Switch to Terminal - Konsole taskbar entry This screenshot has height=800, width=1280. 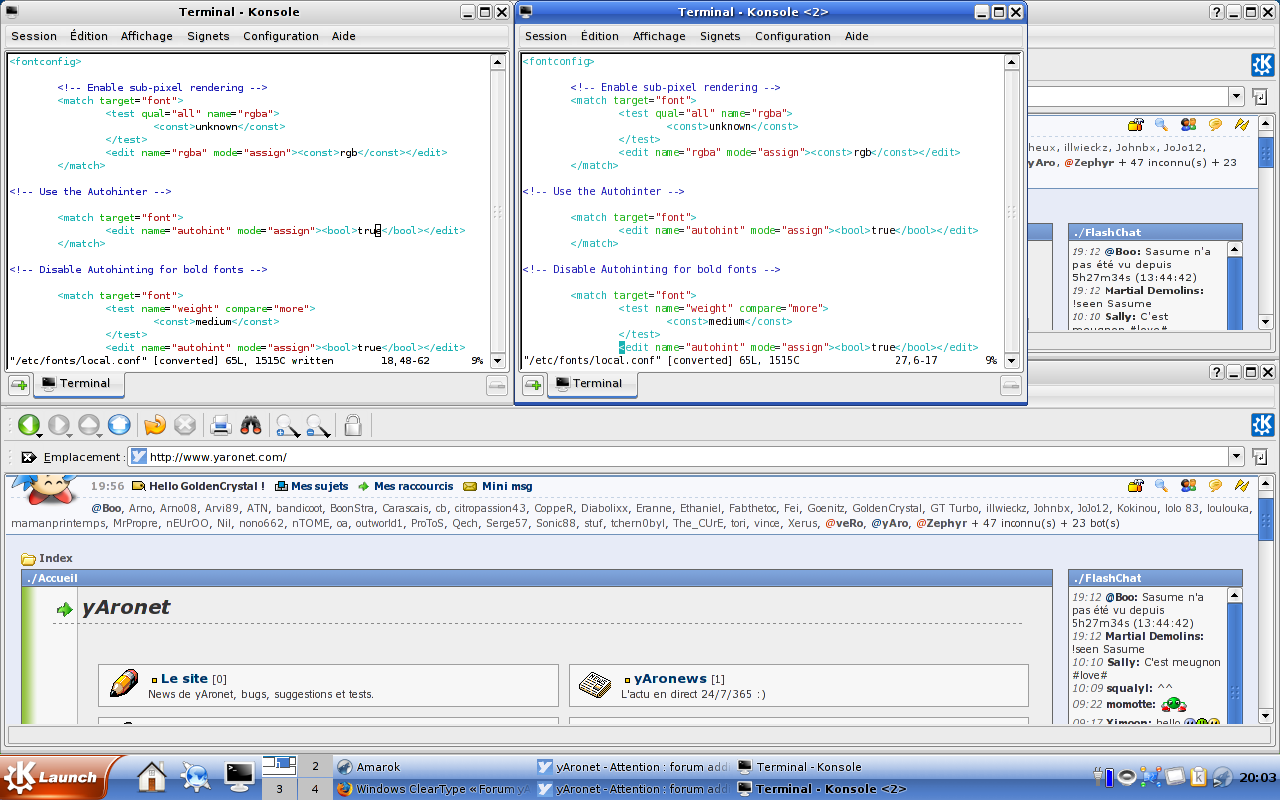[834, 767]
